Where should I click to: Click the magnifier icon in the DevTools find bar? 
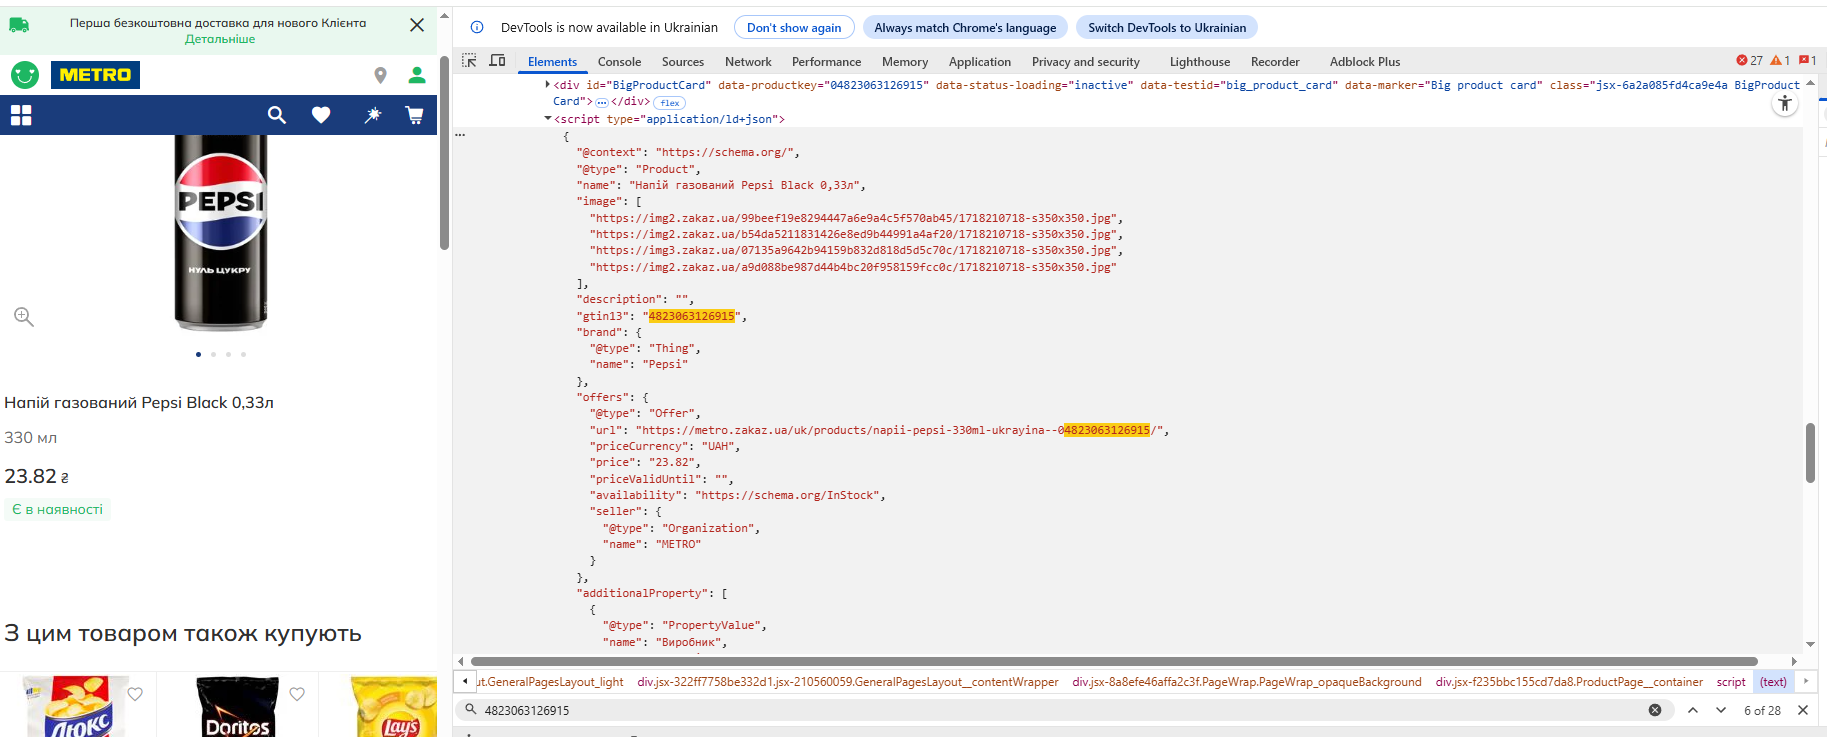[x=470, y=710]
